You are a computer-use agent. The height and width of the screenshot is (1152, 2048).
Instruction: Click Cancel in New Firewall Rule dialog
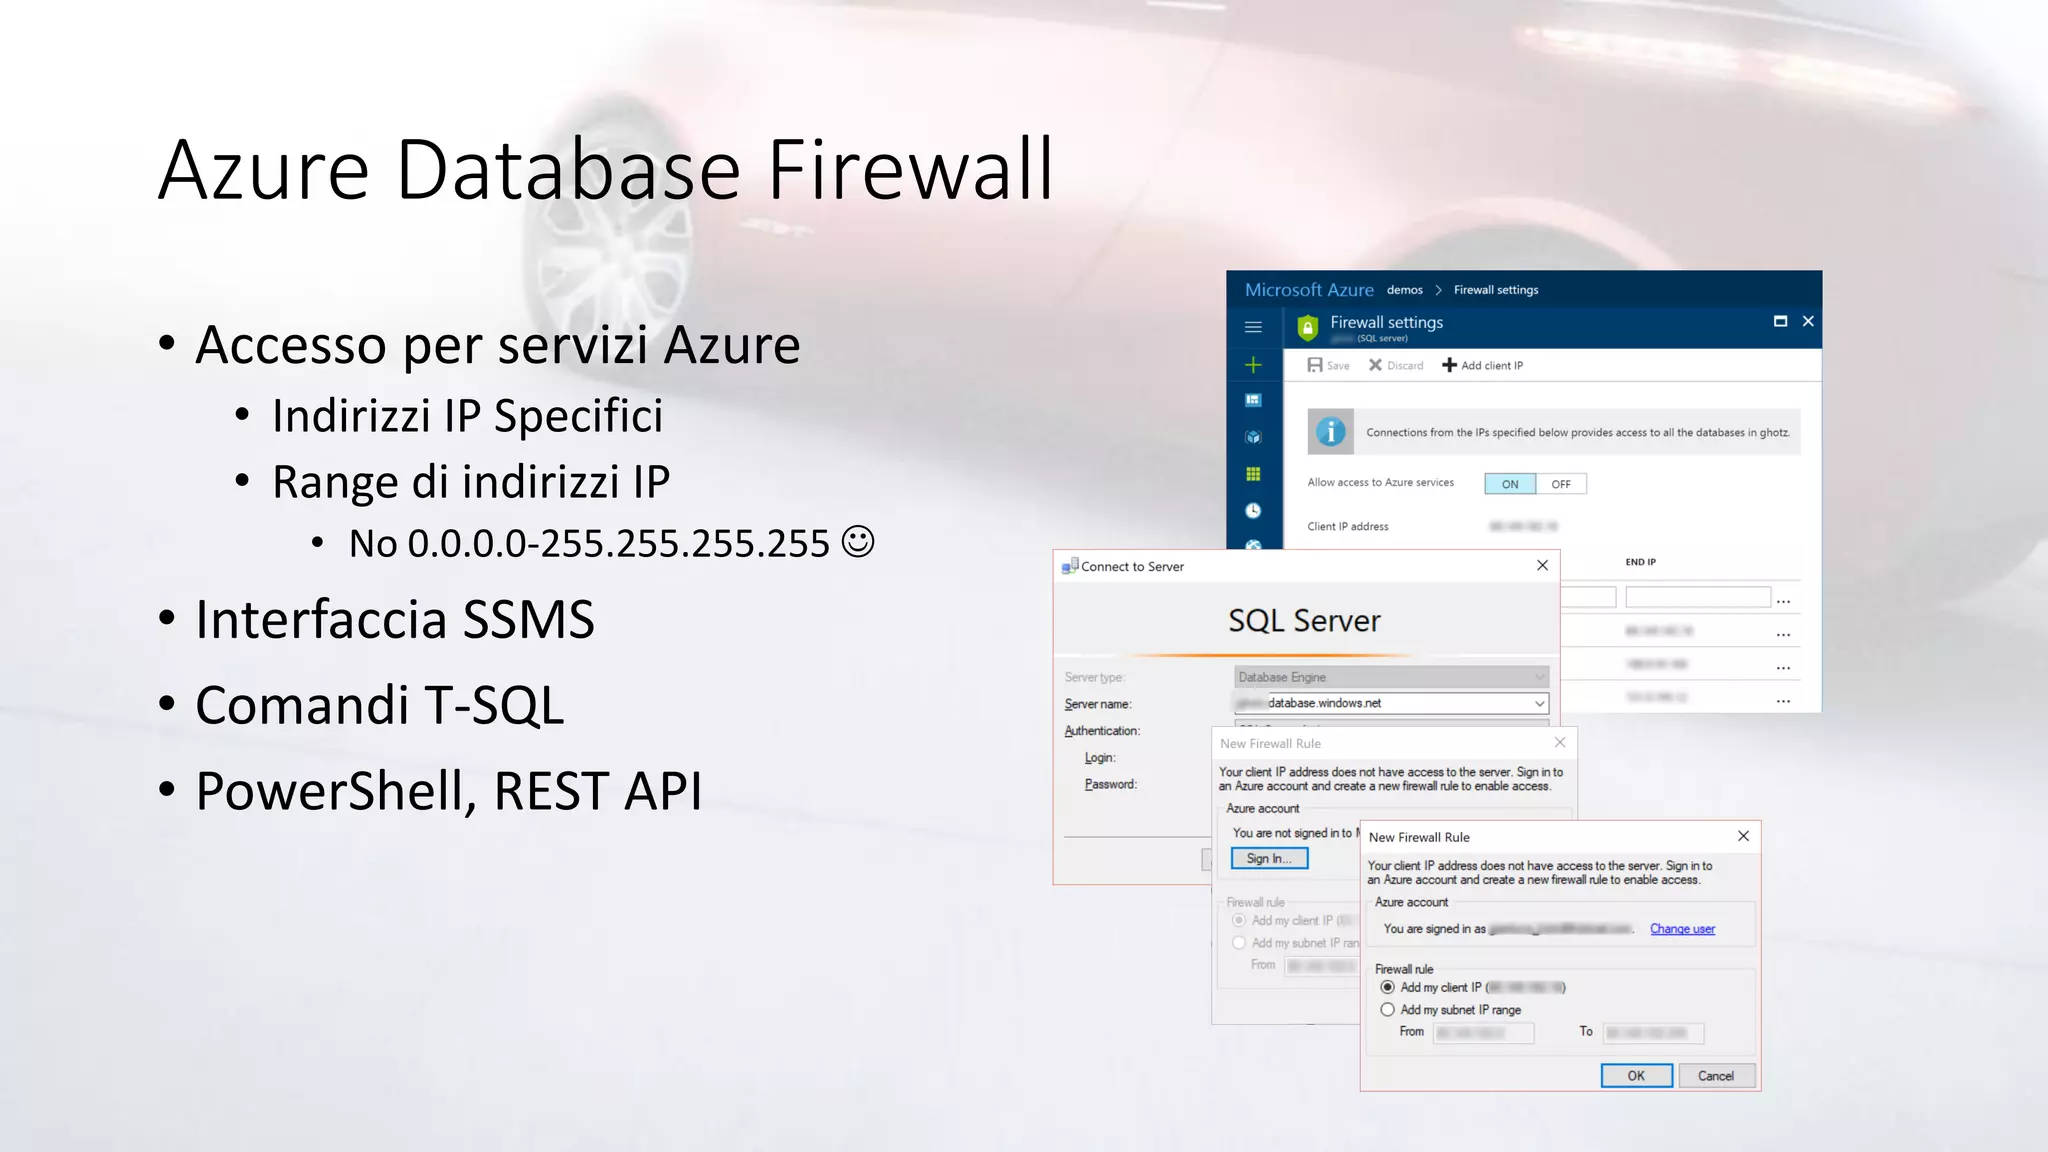1716,1076
